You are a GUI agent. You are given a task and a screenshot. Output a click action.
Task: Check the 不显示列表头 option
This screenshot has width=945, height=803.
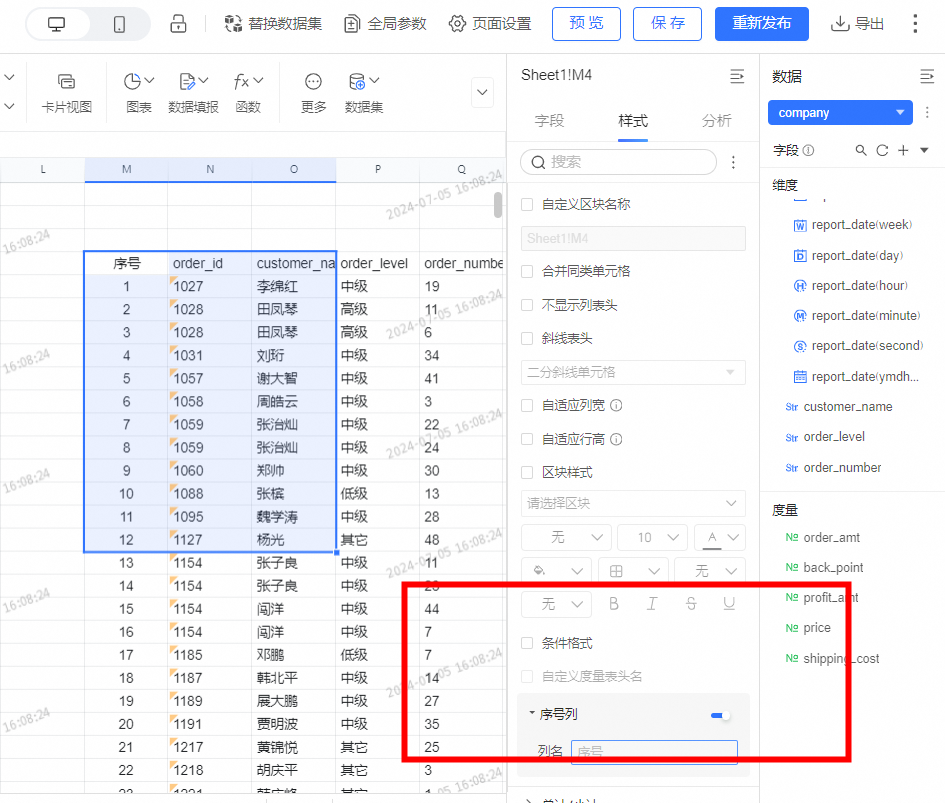[x=527, y=305]
